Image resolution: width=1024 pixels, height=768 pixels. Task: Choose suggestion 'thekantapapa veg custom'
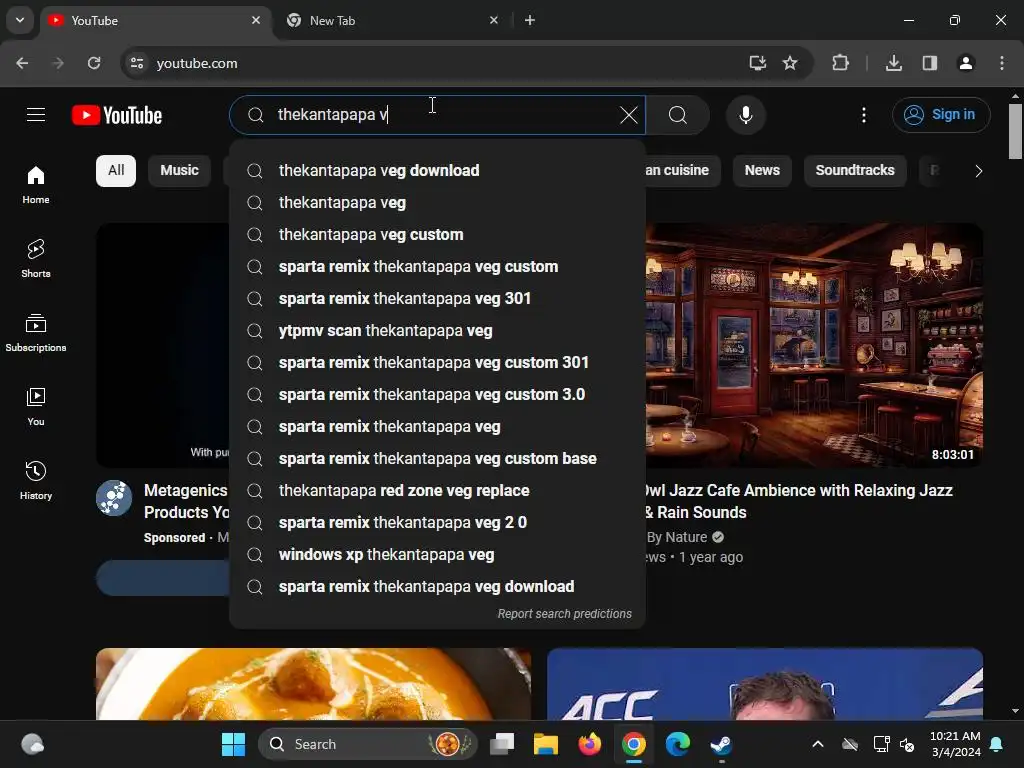coord(438,234)
